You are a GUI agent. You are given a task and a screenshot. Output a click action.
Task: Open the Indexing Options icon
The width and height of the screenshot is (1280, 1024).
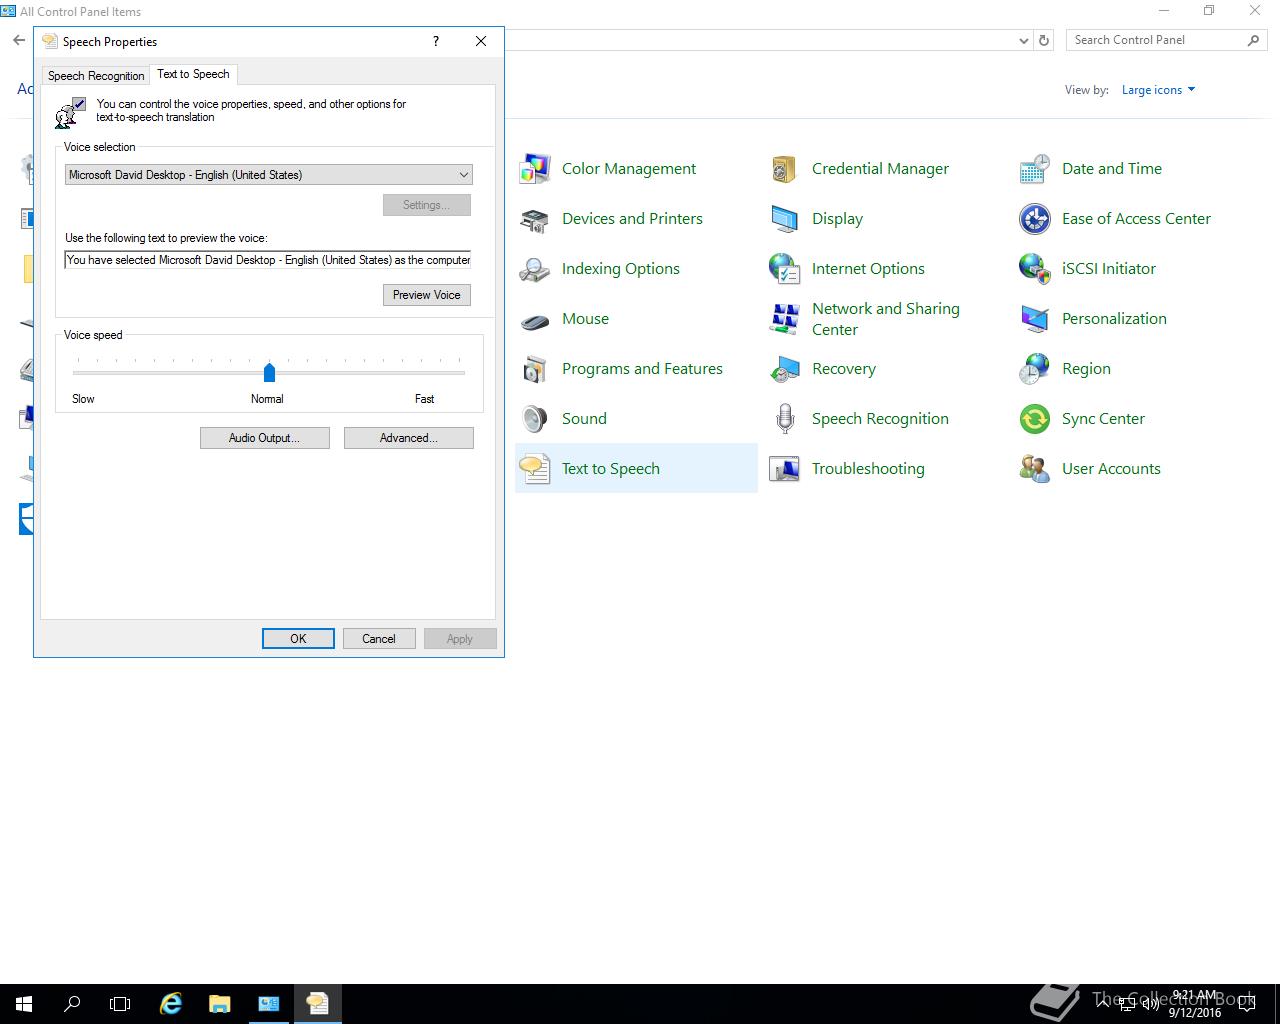(535, 269)
